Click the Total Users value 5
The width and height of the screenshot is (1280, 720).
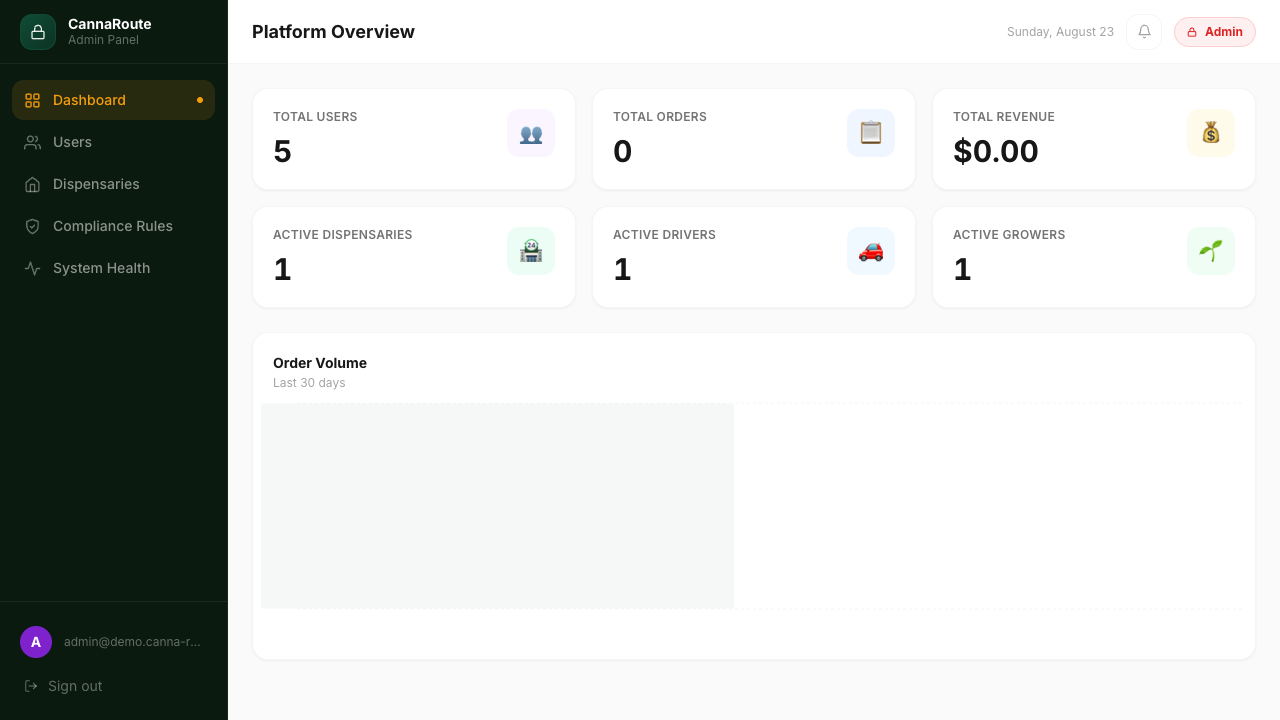282,151
